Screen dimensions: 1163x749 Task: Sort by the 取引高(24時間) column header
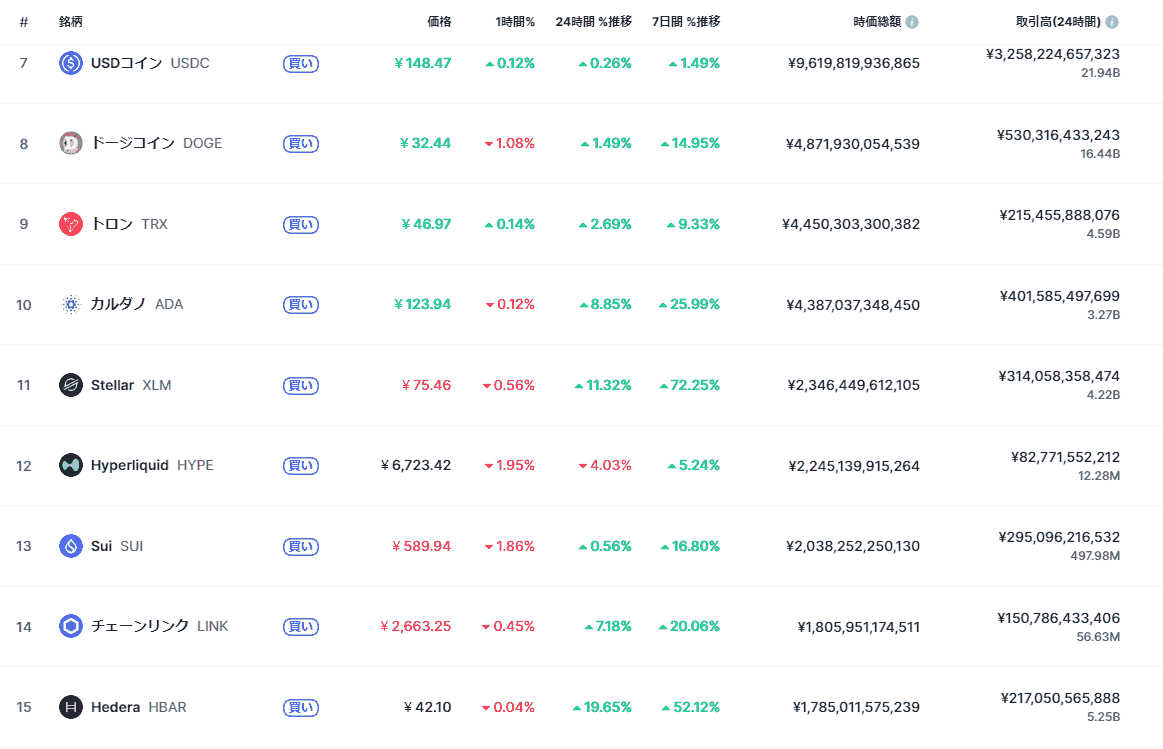1058,22
